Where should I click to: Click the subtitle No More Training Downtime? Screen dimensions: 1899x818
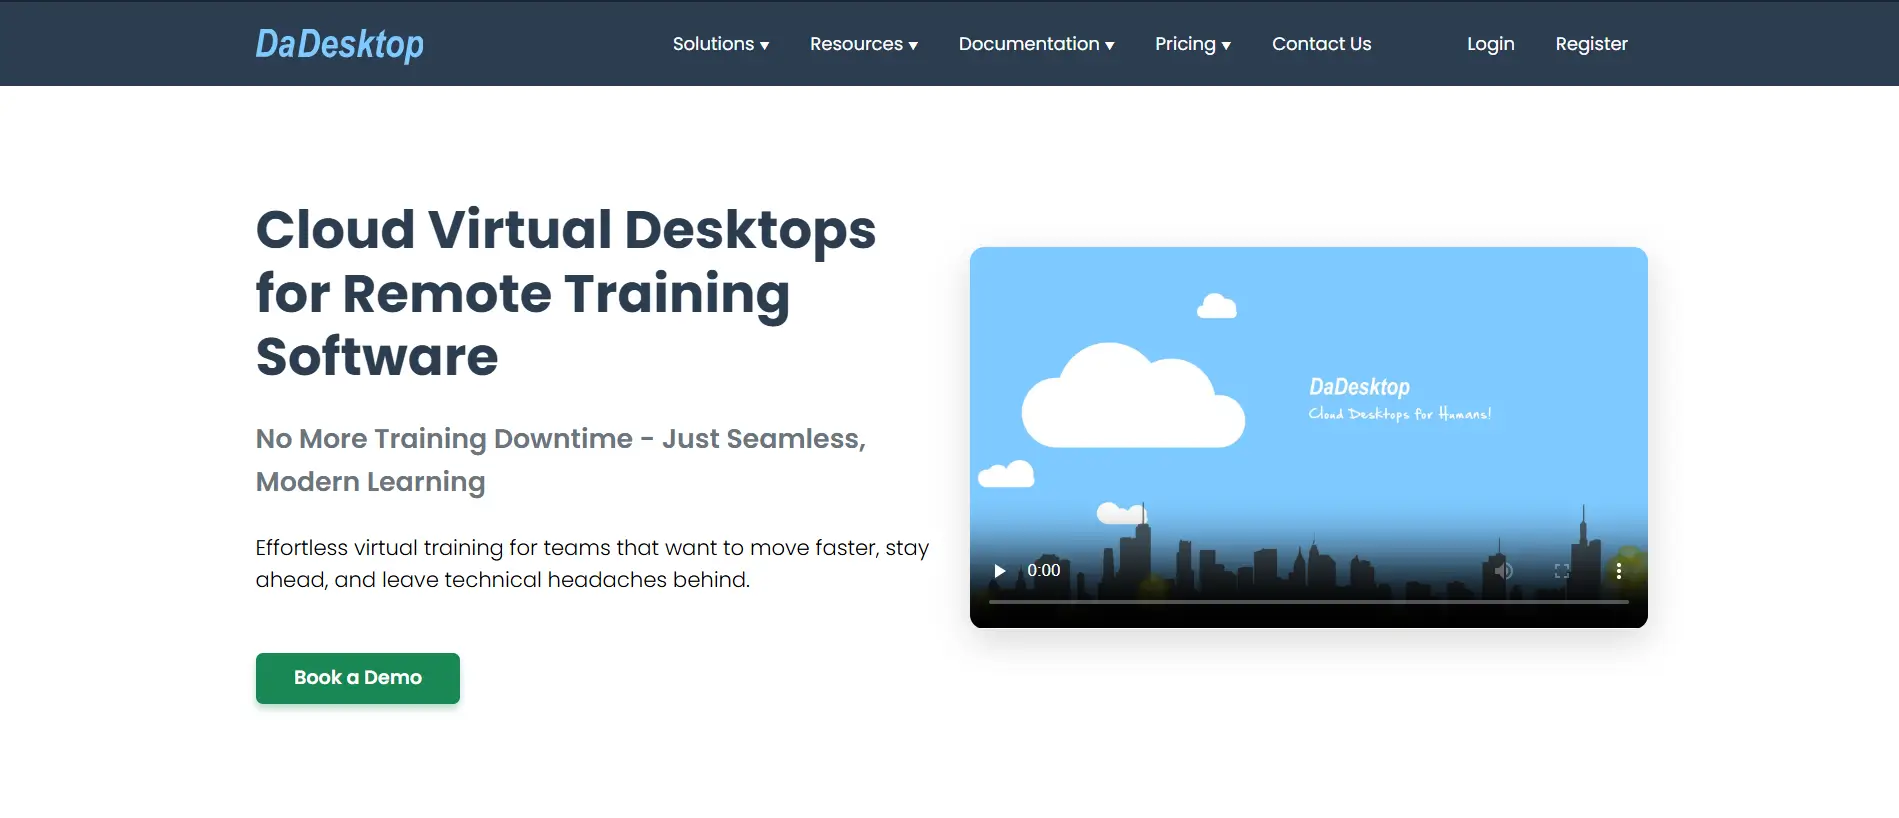click(x=561, y=460)
